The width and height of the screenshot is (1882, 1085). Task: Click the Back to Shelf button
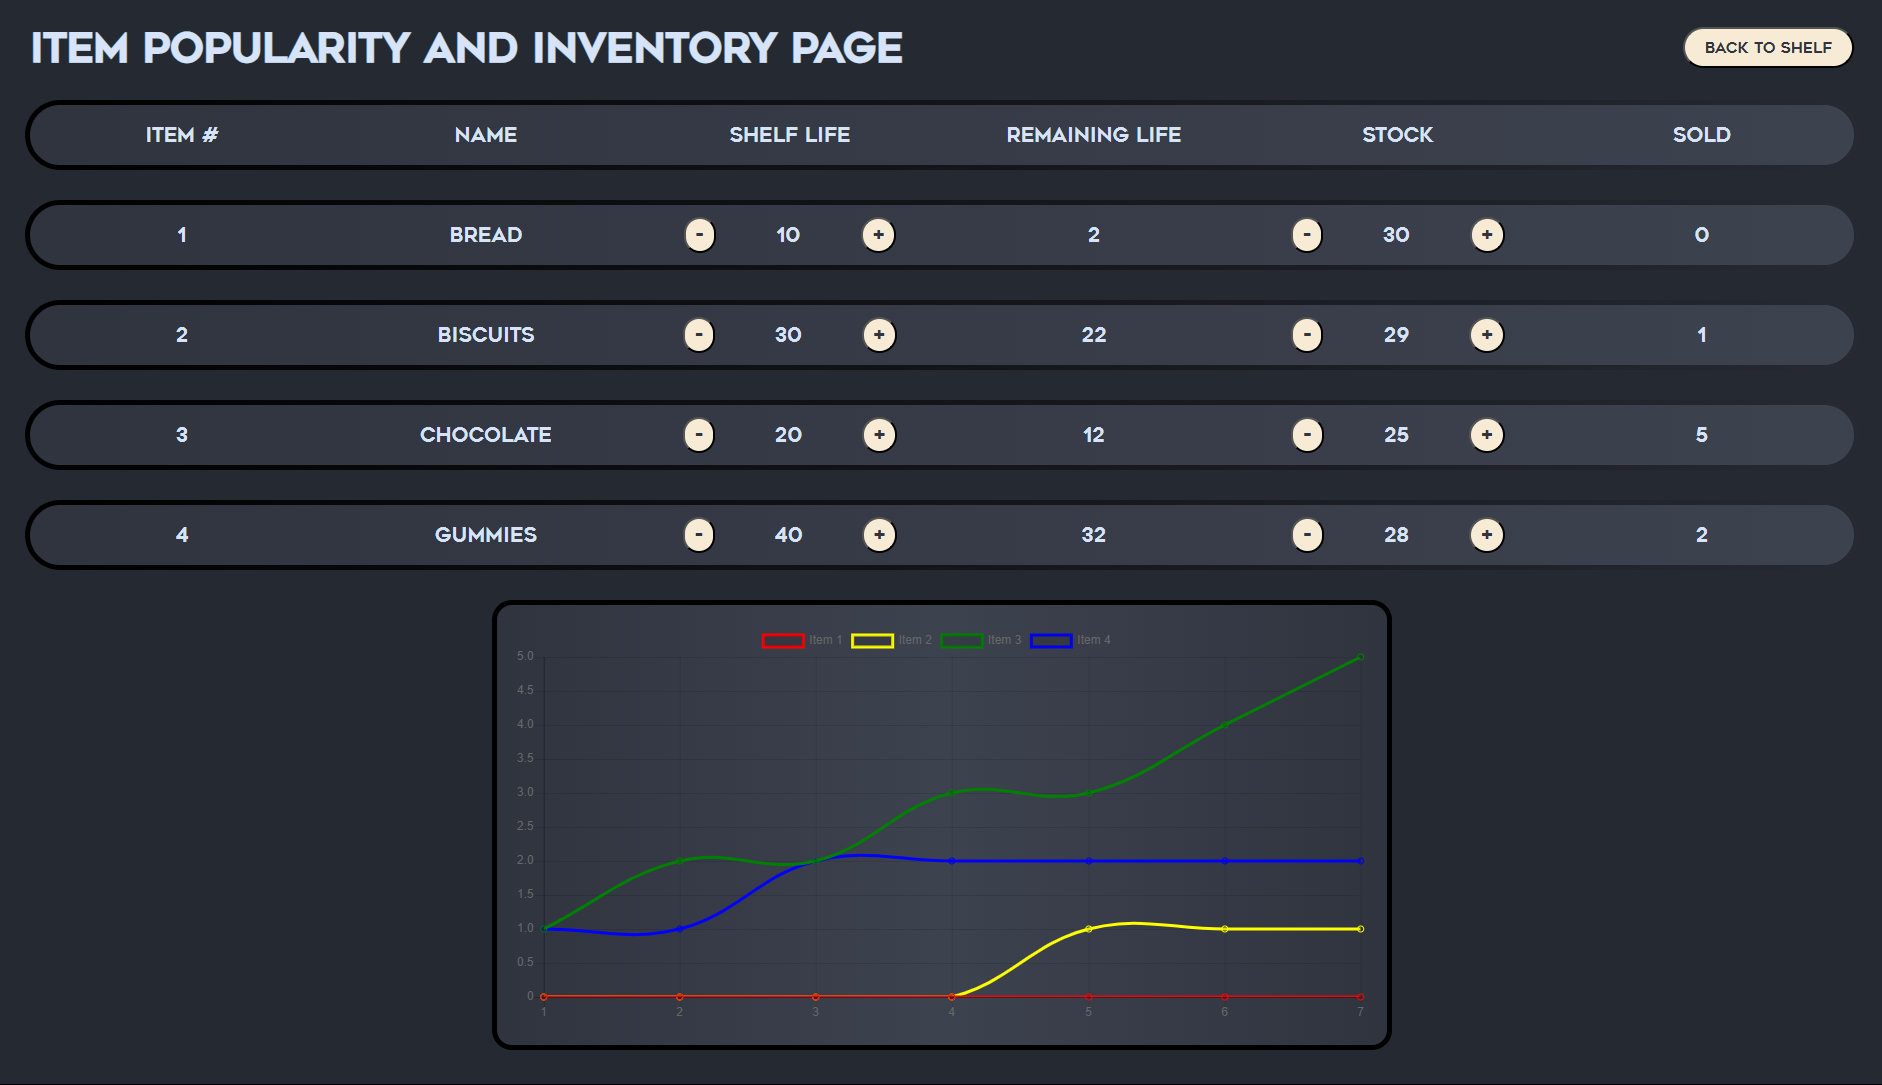pyautogui.click(x=1767, y=48)
